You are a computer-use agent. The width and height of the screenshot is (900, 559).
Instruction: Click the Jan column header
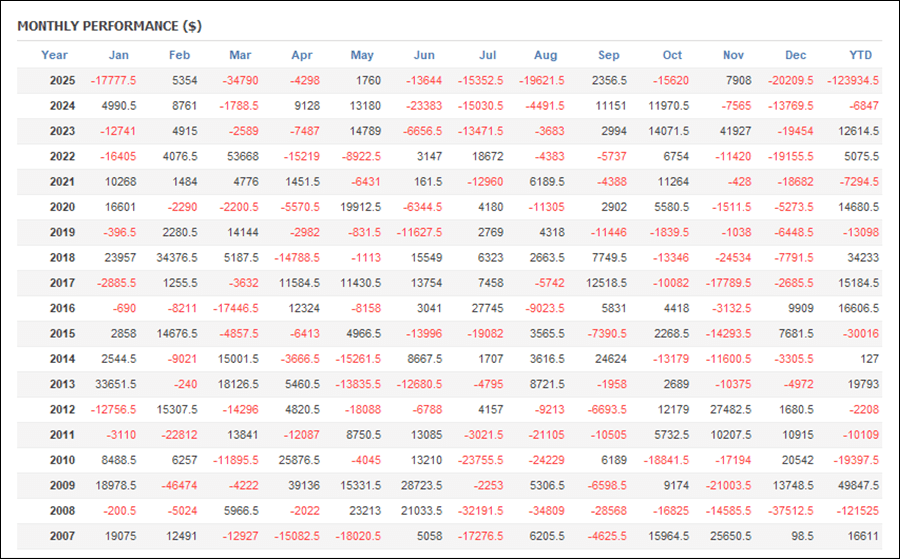119,55
